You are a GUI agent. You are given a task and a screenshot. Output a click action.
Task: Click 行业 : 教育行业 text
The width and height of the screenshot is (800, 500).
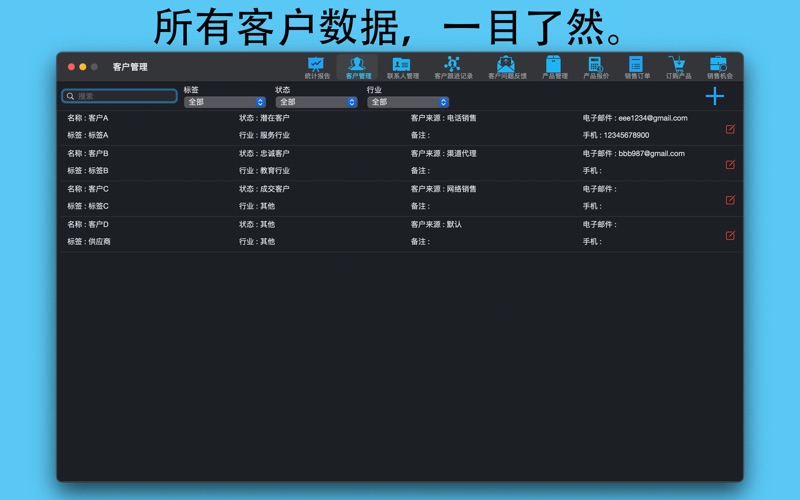[x=264, y=170]
